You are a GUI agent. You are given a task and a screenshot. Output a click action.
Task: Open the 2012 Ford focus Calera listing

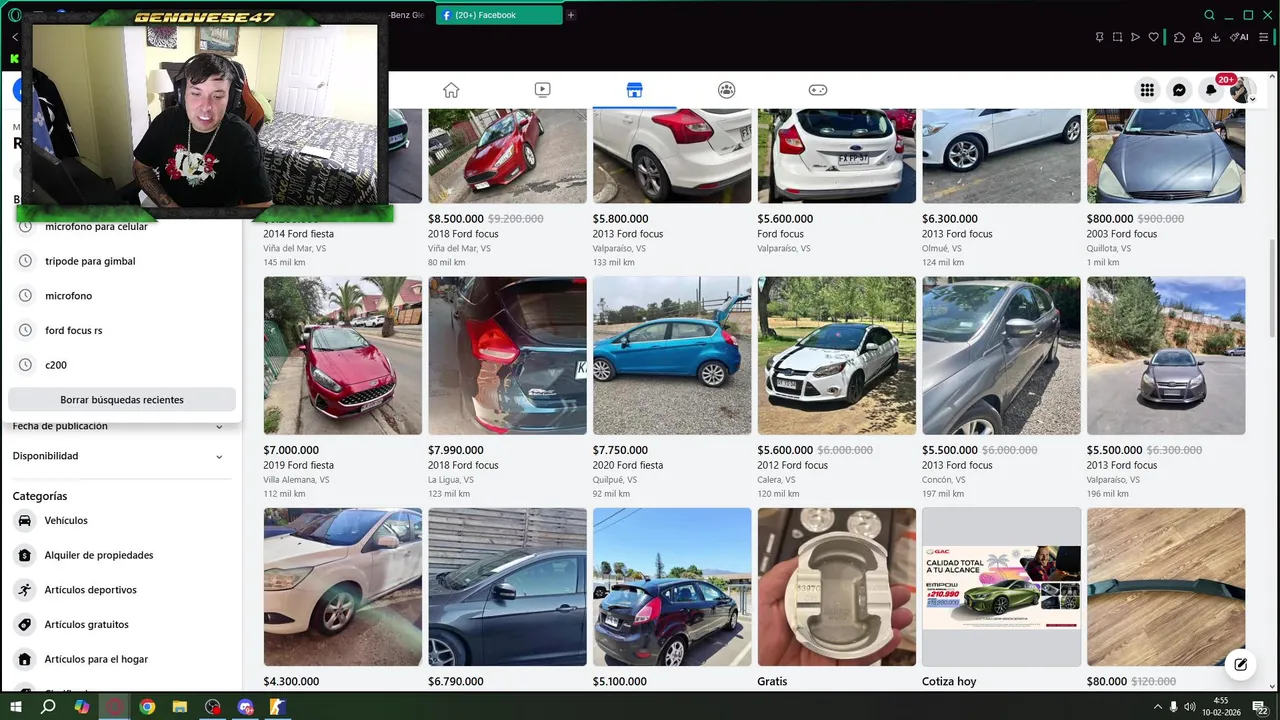[x=837, y=388]
